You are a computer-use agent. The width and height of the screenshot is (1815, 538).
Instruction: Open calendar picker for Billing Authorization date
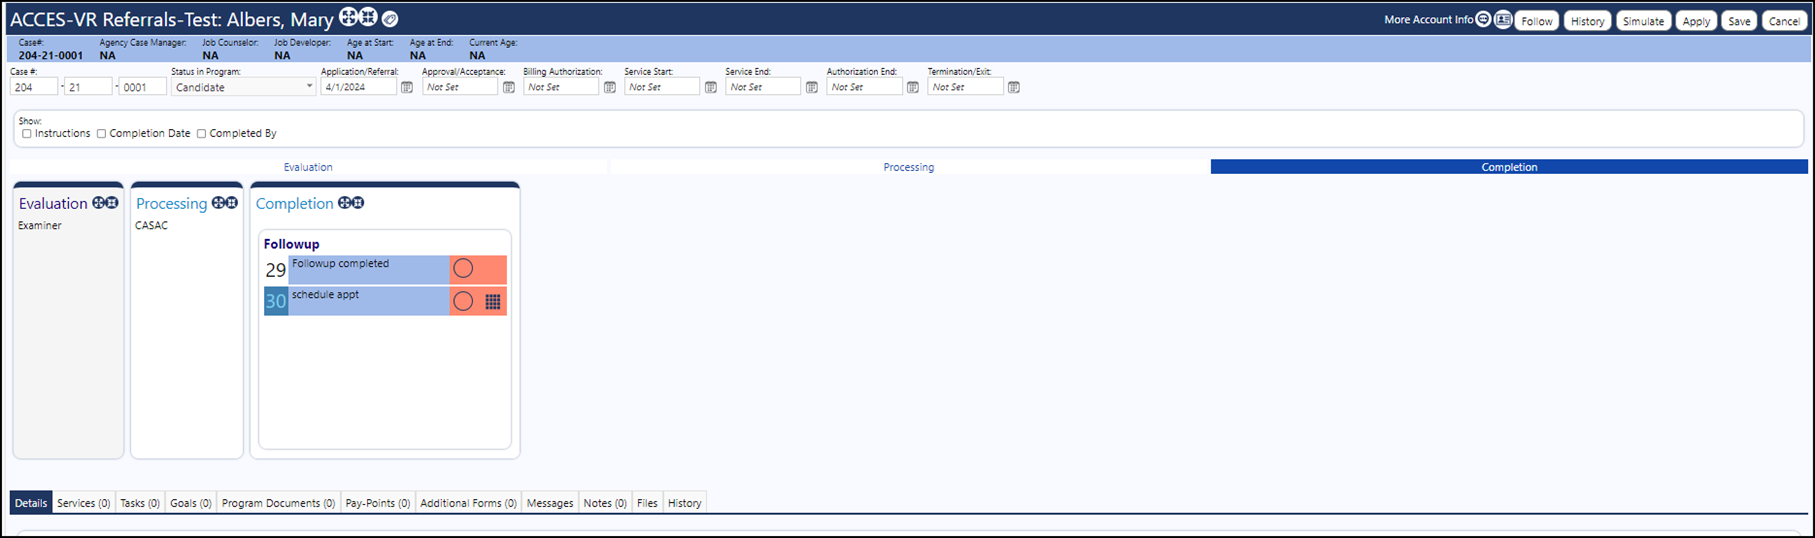tap(610, 87)
